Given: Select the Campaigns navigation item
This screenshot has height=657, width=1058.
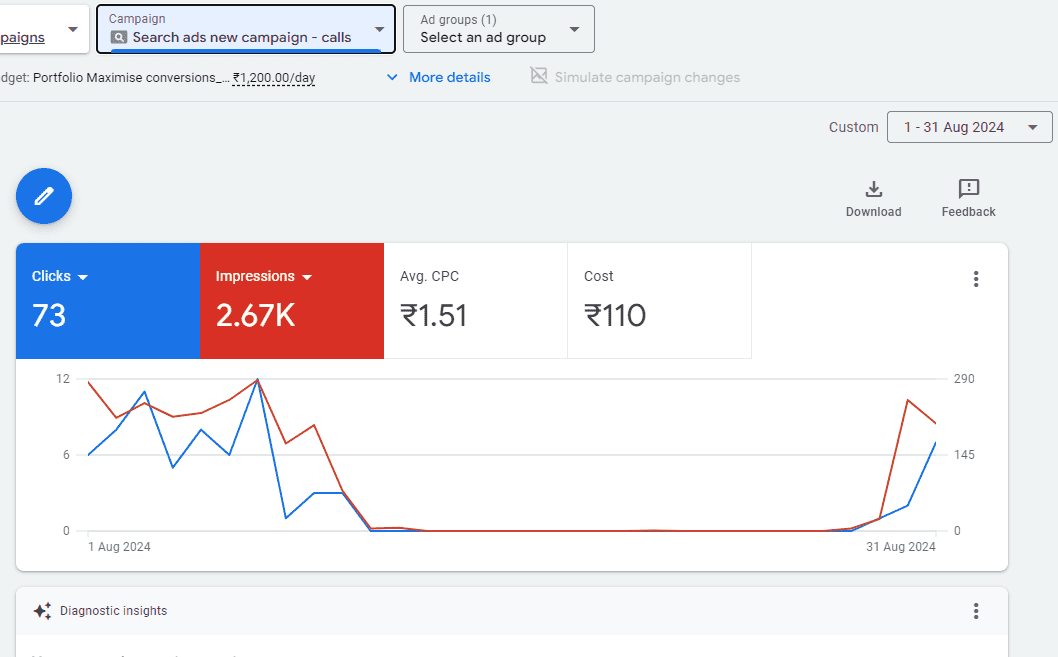Looking at the screenshot, I should [24, 37].
